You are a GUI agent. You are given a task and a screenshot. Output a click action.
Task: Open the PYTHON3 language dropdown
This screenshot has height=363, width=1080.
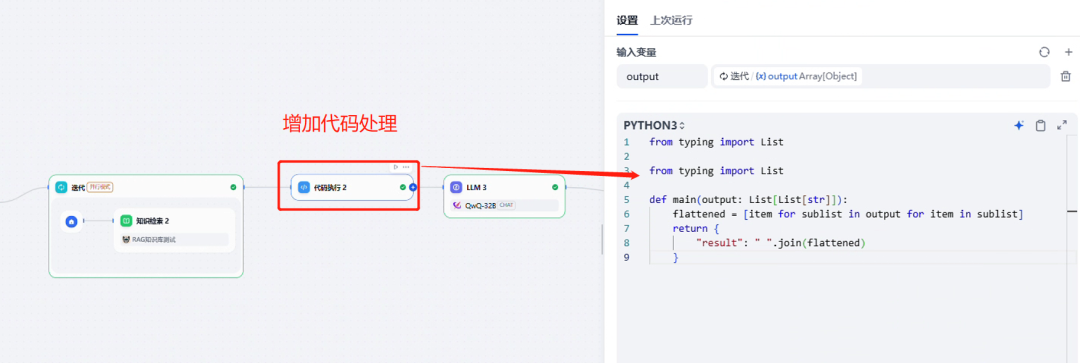point(654,125)
